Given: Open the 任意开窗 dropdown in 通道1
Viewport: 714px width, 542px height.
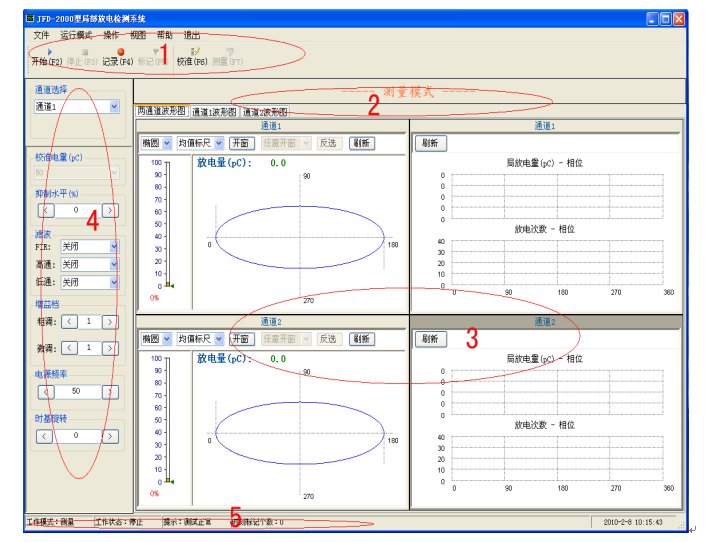Looking at the screenshot, I should click(x=306, y=143).
